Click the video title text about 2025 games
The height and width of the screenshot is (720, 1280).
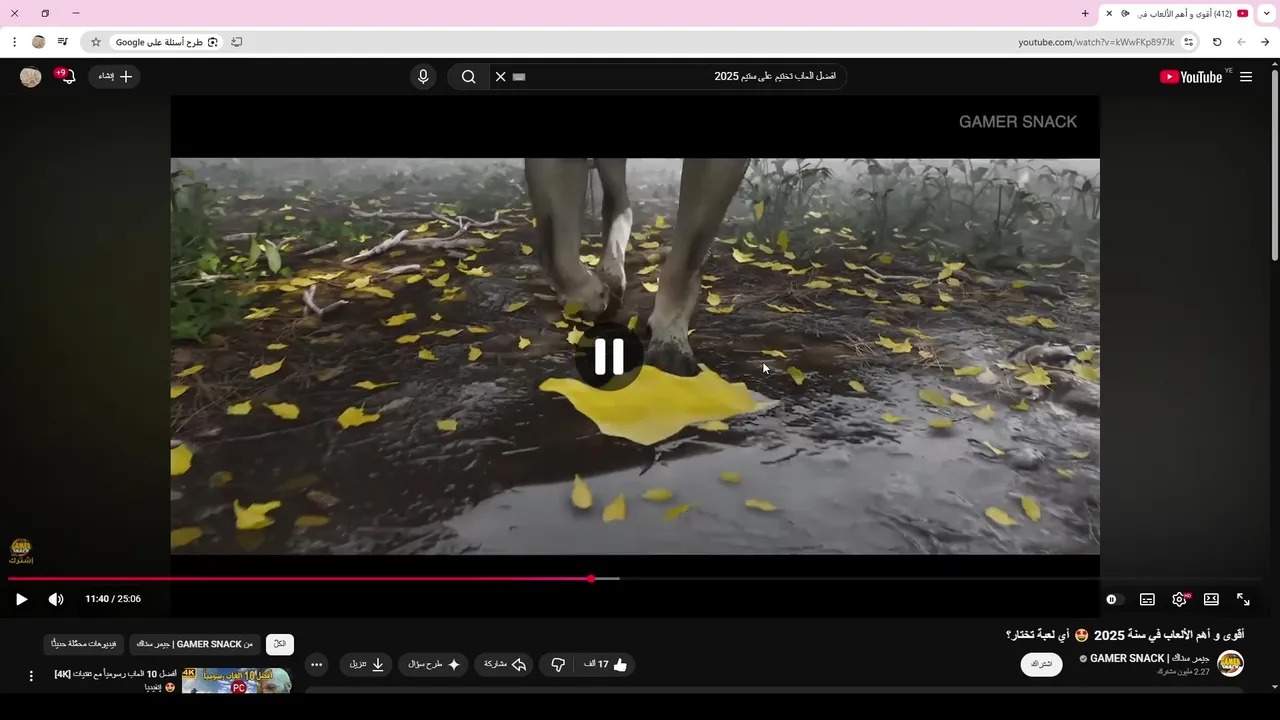pos(1125,635)
